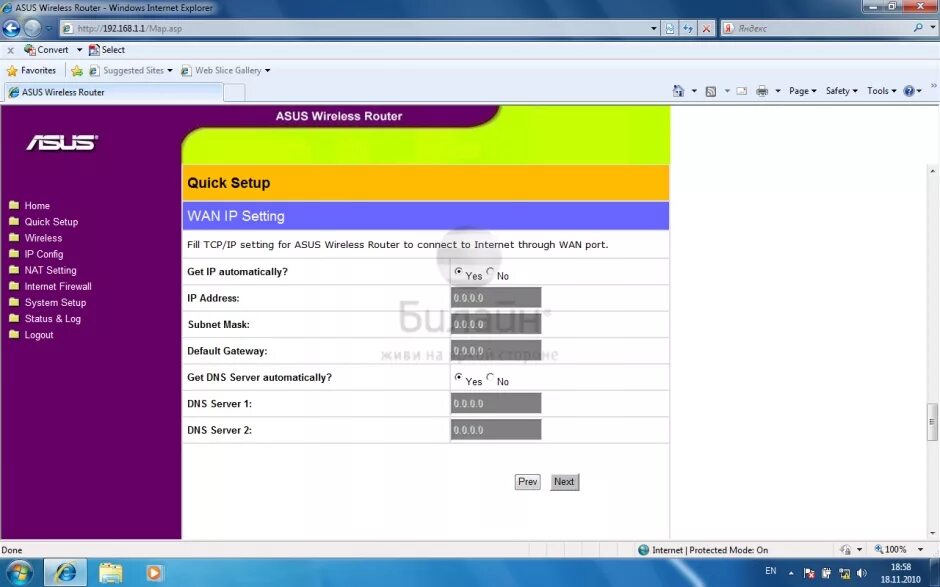Click the page vertical scrollbar thumb
The height and width of the screenshot is (587, 940).
[x=932, y=422]
